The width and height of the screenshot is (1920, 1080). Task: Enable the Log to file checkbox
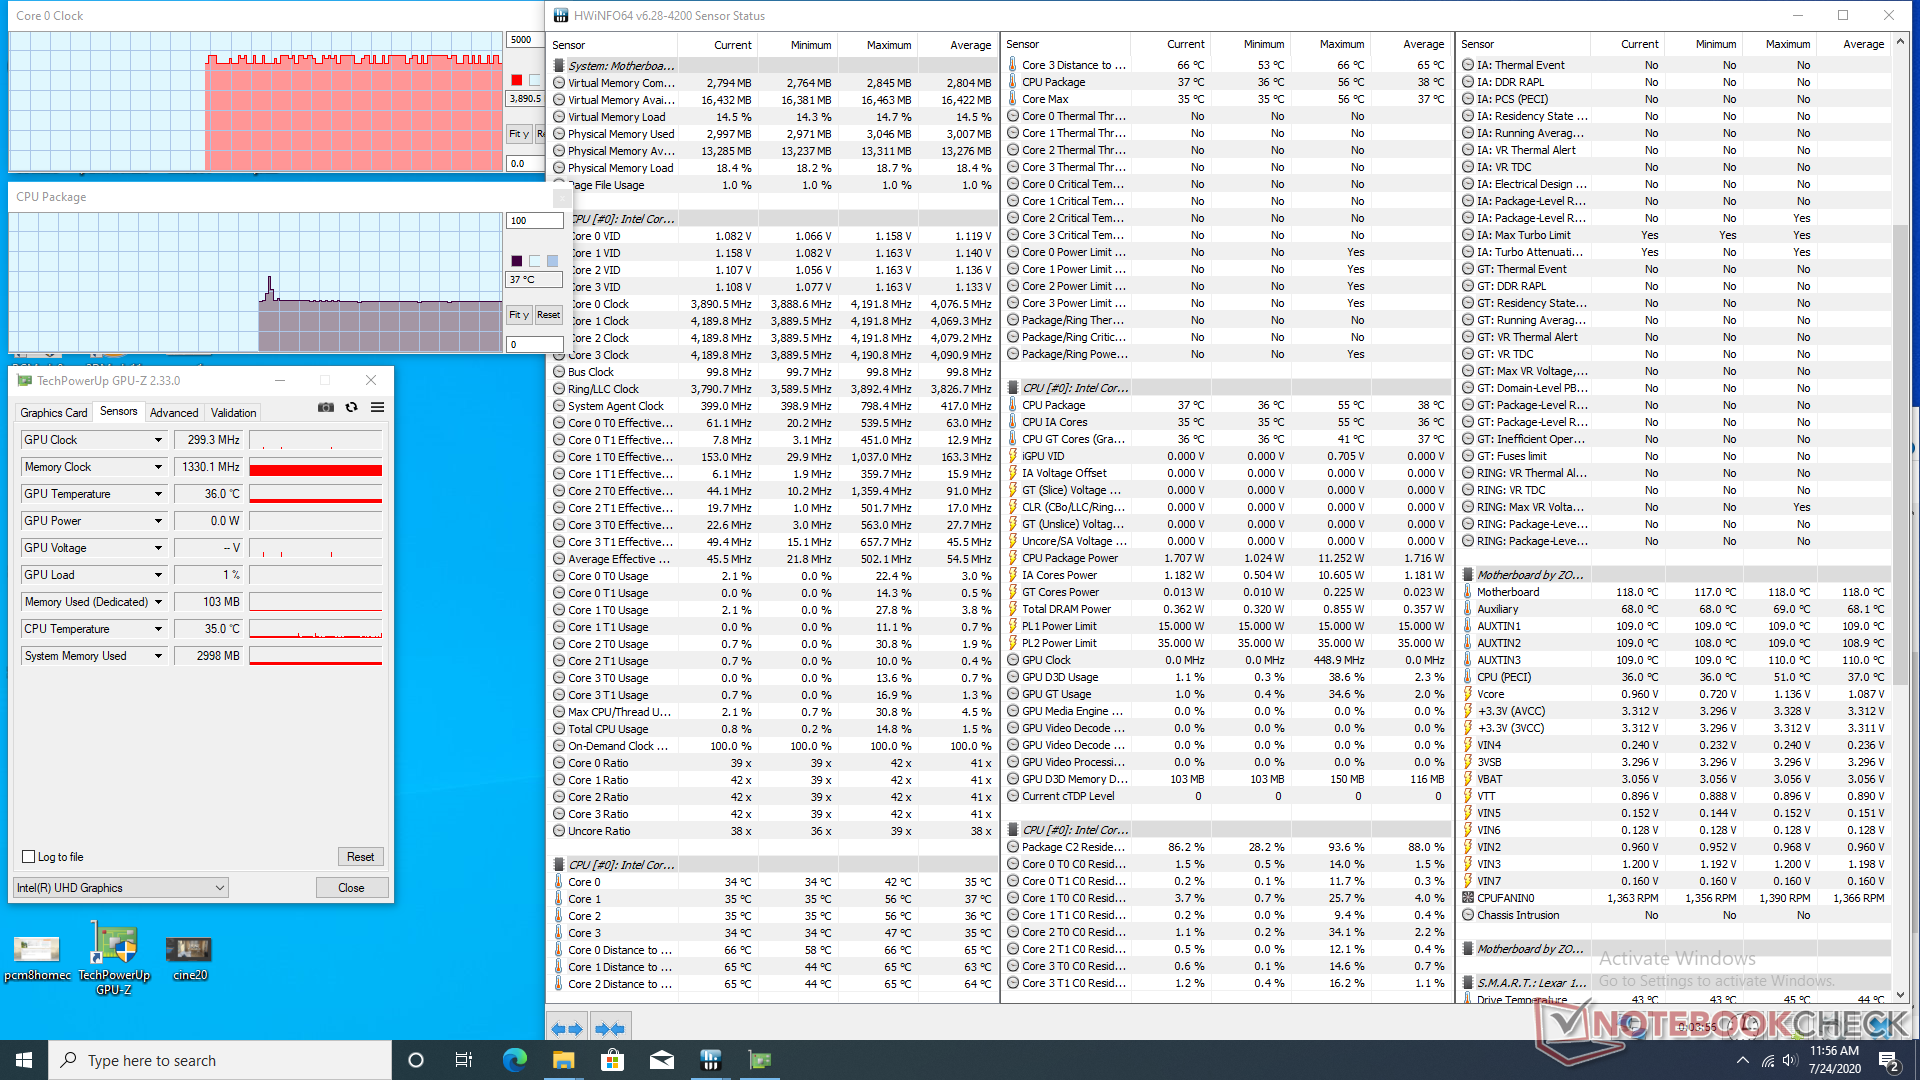click(x=29, y=857)
